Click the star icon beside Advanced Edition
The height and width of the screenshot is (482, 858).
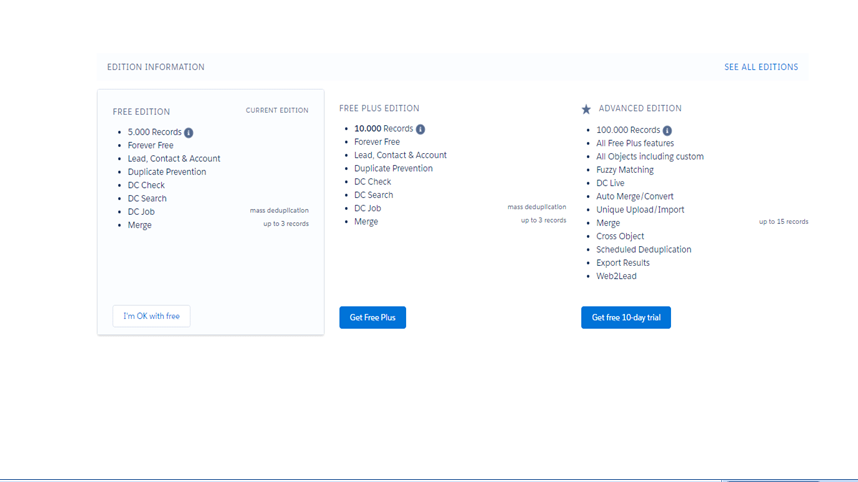586,109
